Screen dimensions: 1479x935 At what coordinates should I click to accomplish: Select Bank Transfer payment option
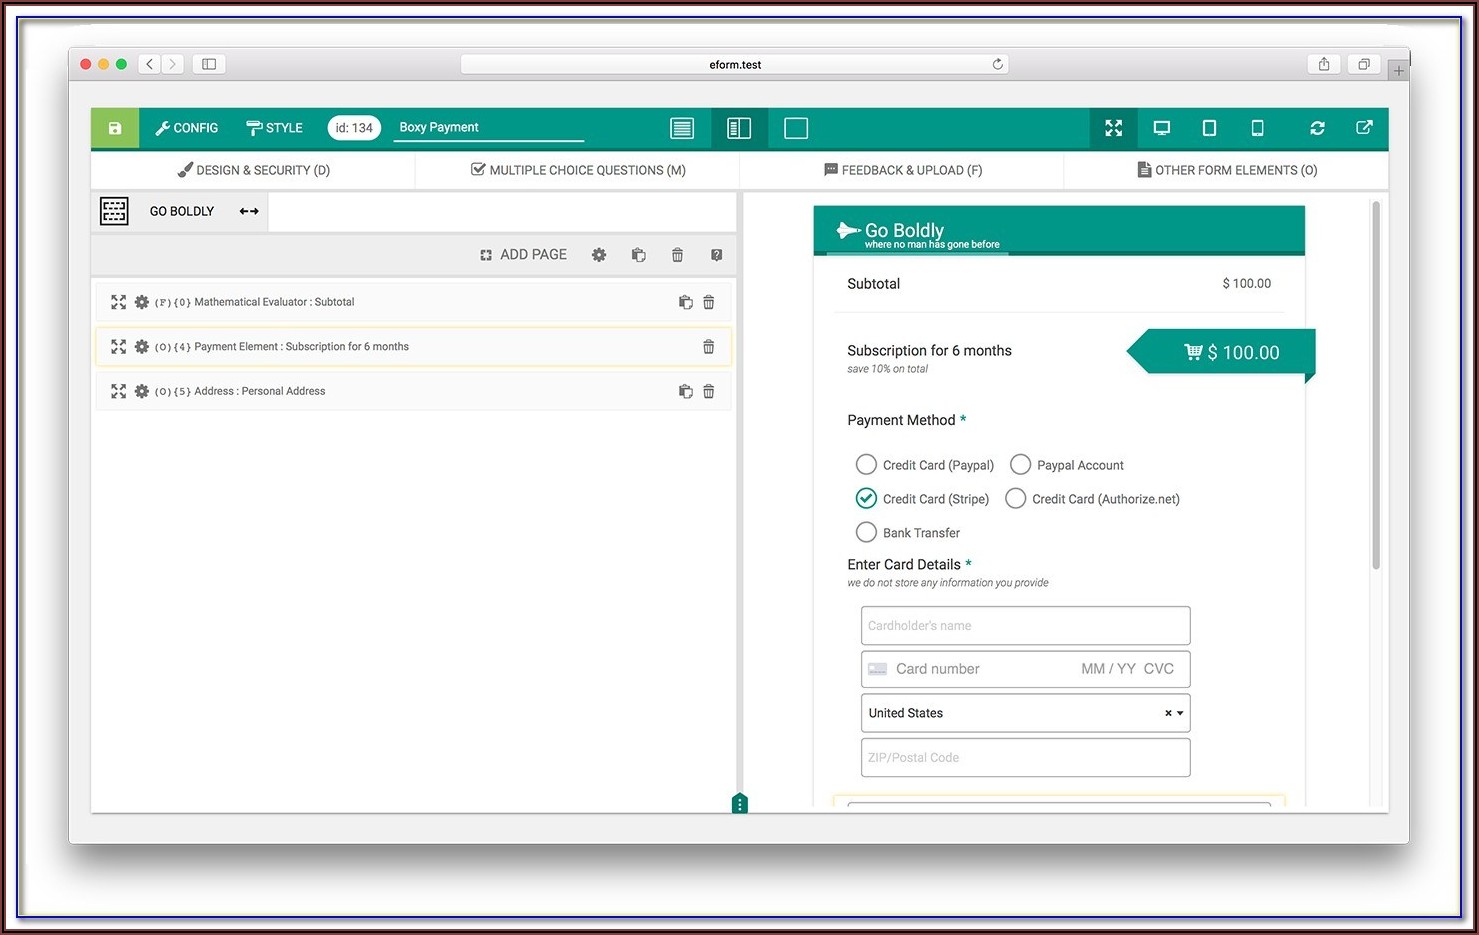pyautogui.click(x=866, y=533)
